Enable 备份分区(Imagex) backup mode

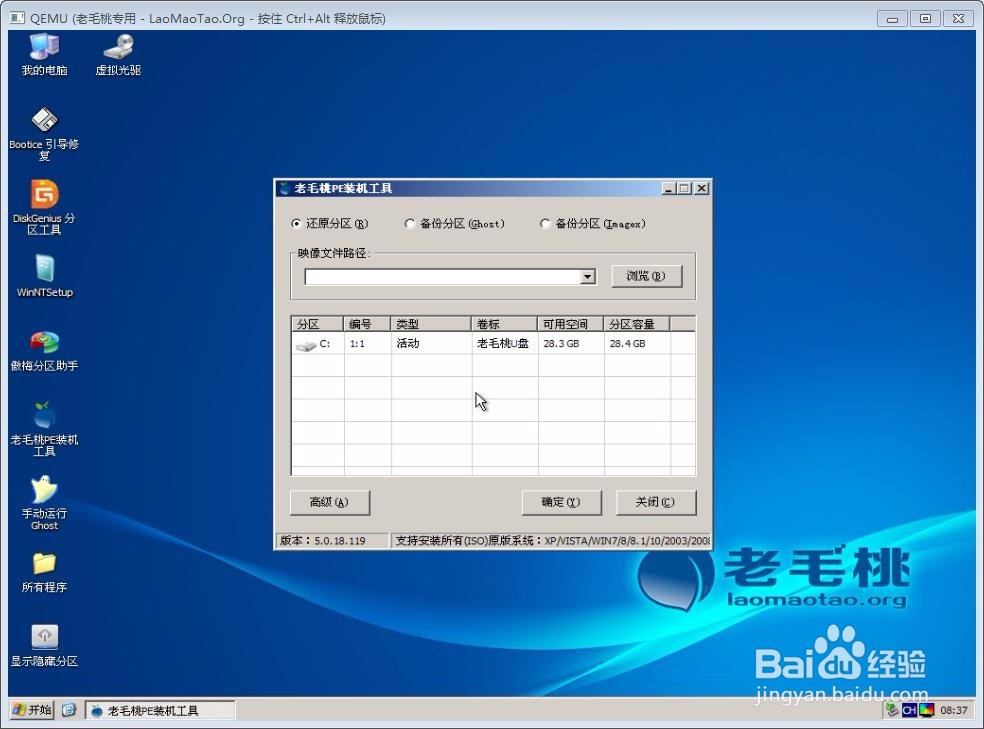pyautogui.click(x=545, y=223)
